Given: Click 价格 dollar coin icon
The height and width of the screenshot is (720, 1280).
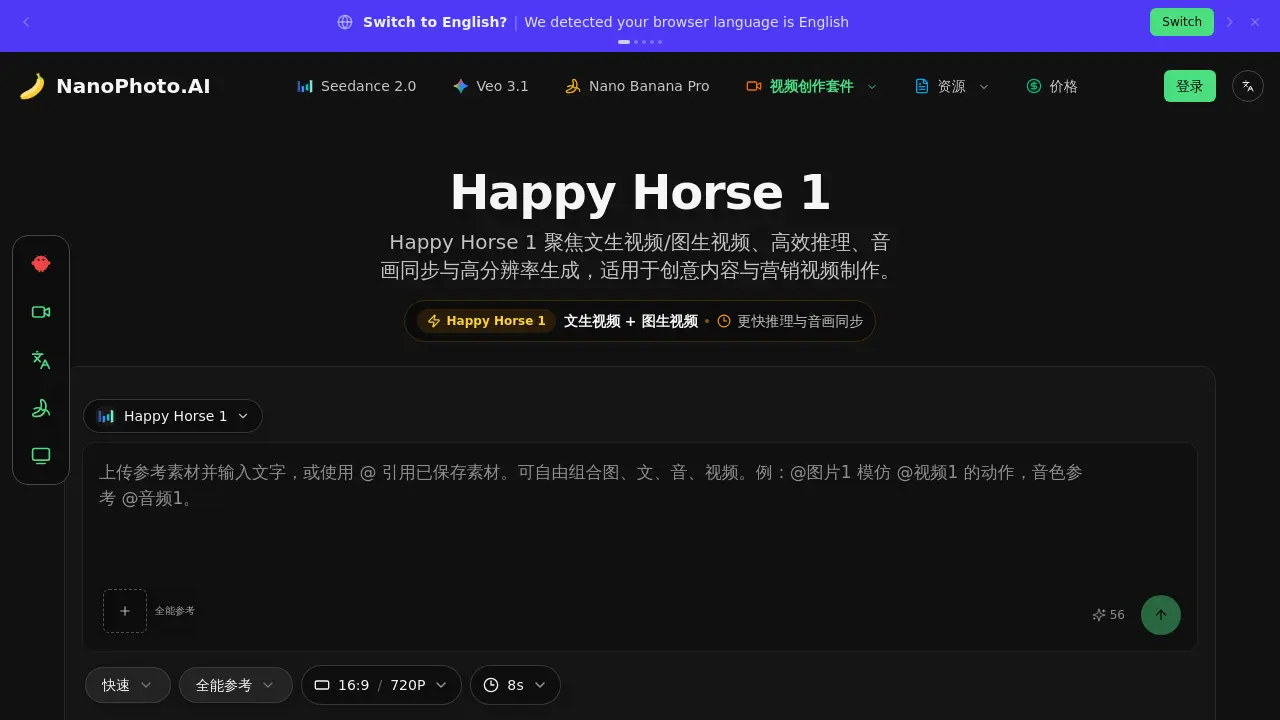Looking at the screenshot, I should [1034, 86].
